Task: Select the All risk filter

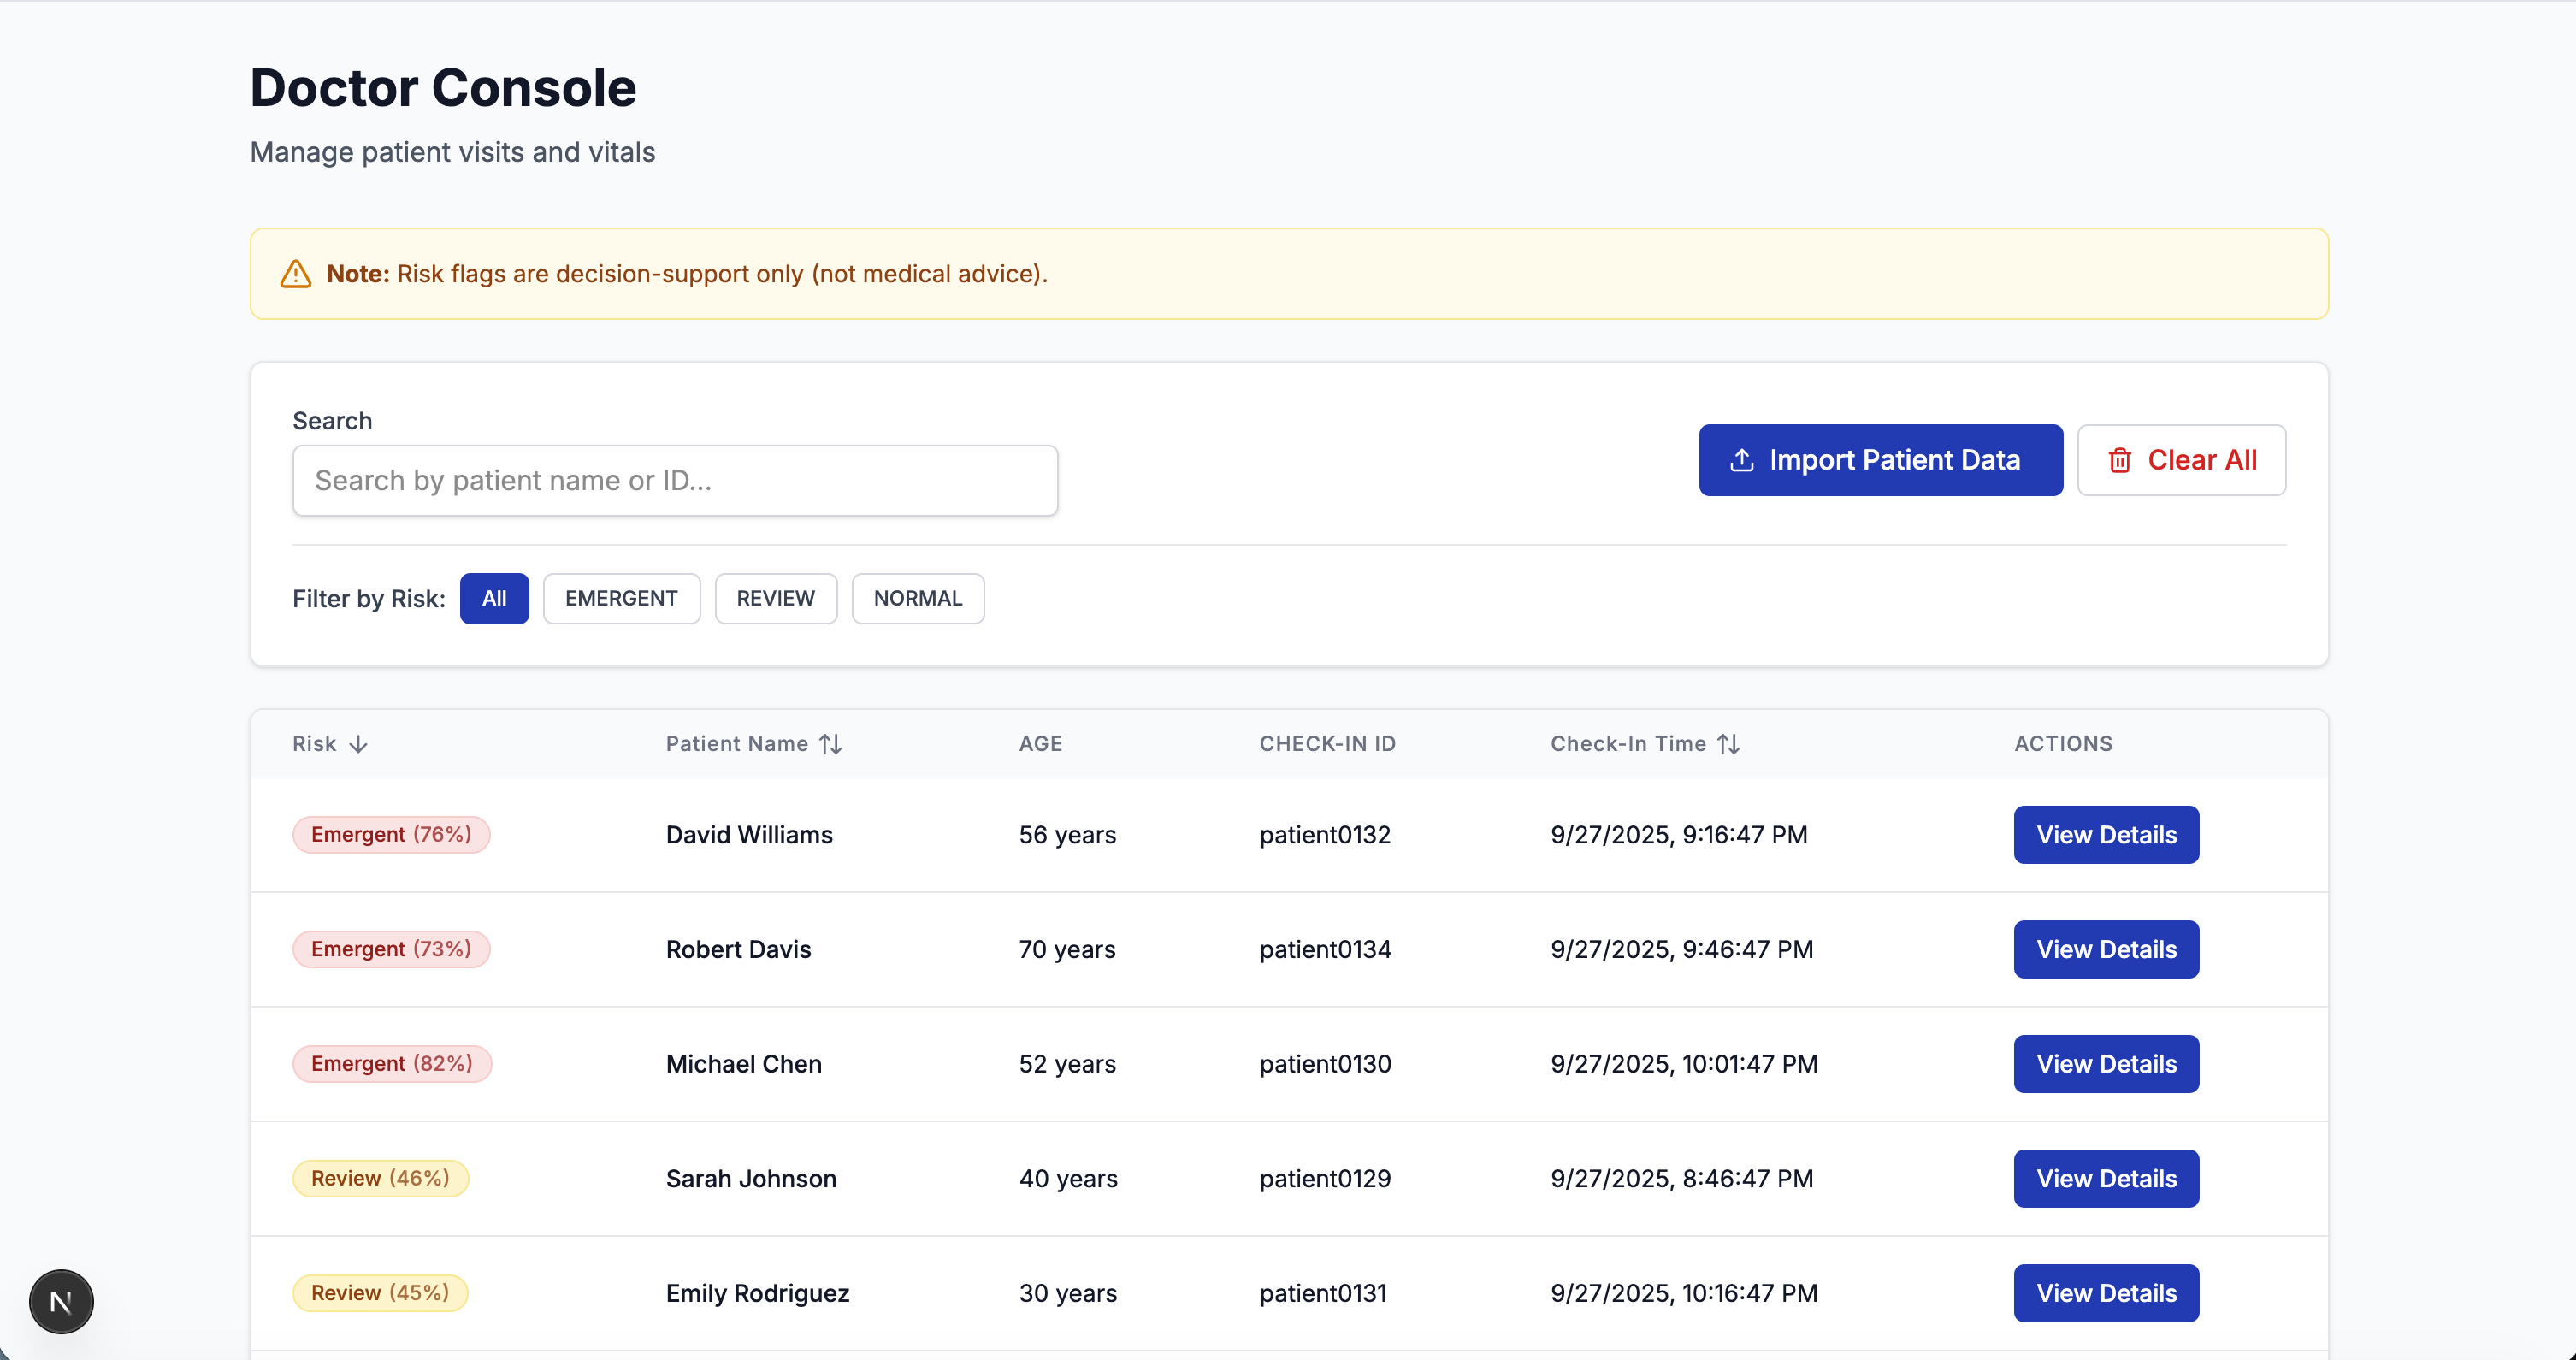Action: click(494, 598)
